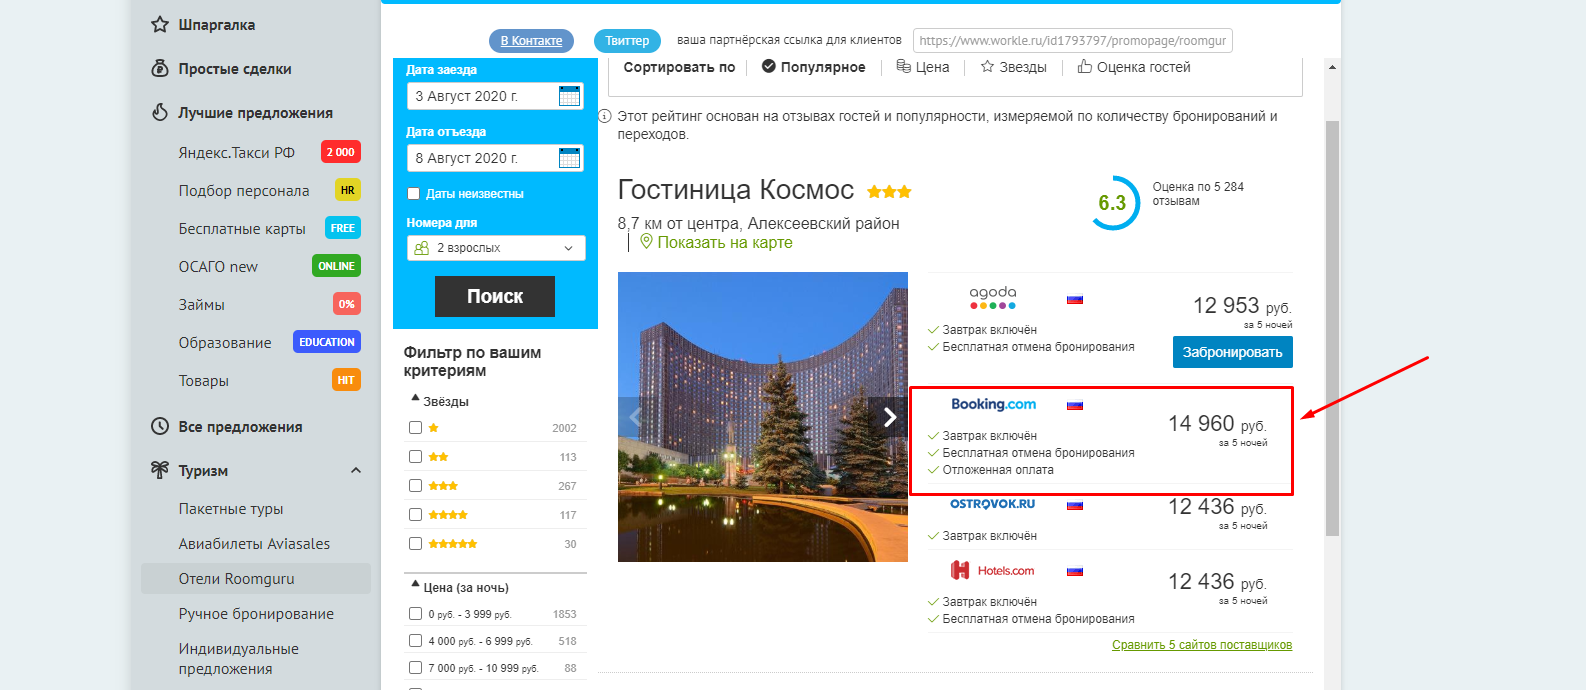Click the Забронировать button for Agoda
The image size is (1586, 690).
click(1232, 352)
